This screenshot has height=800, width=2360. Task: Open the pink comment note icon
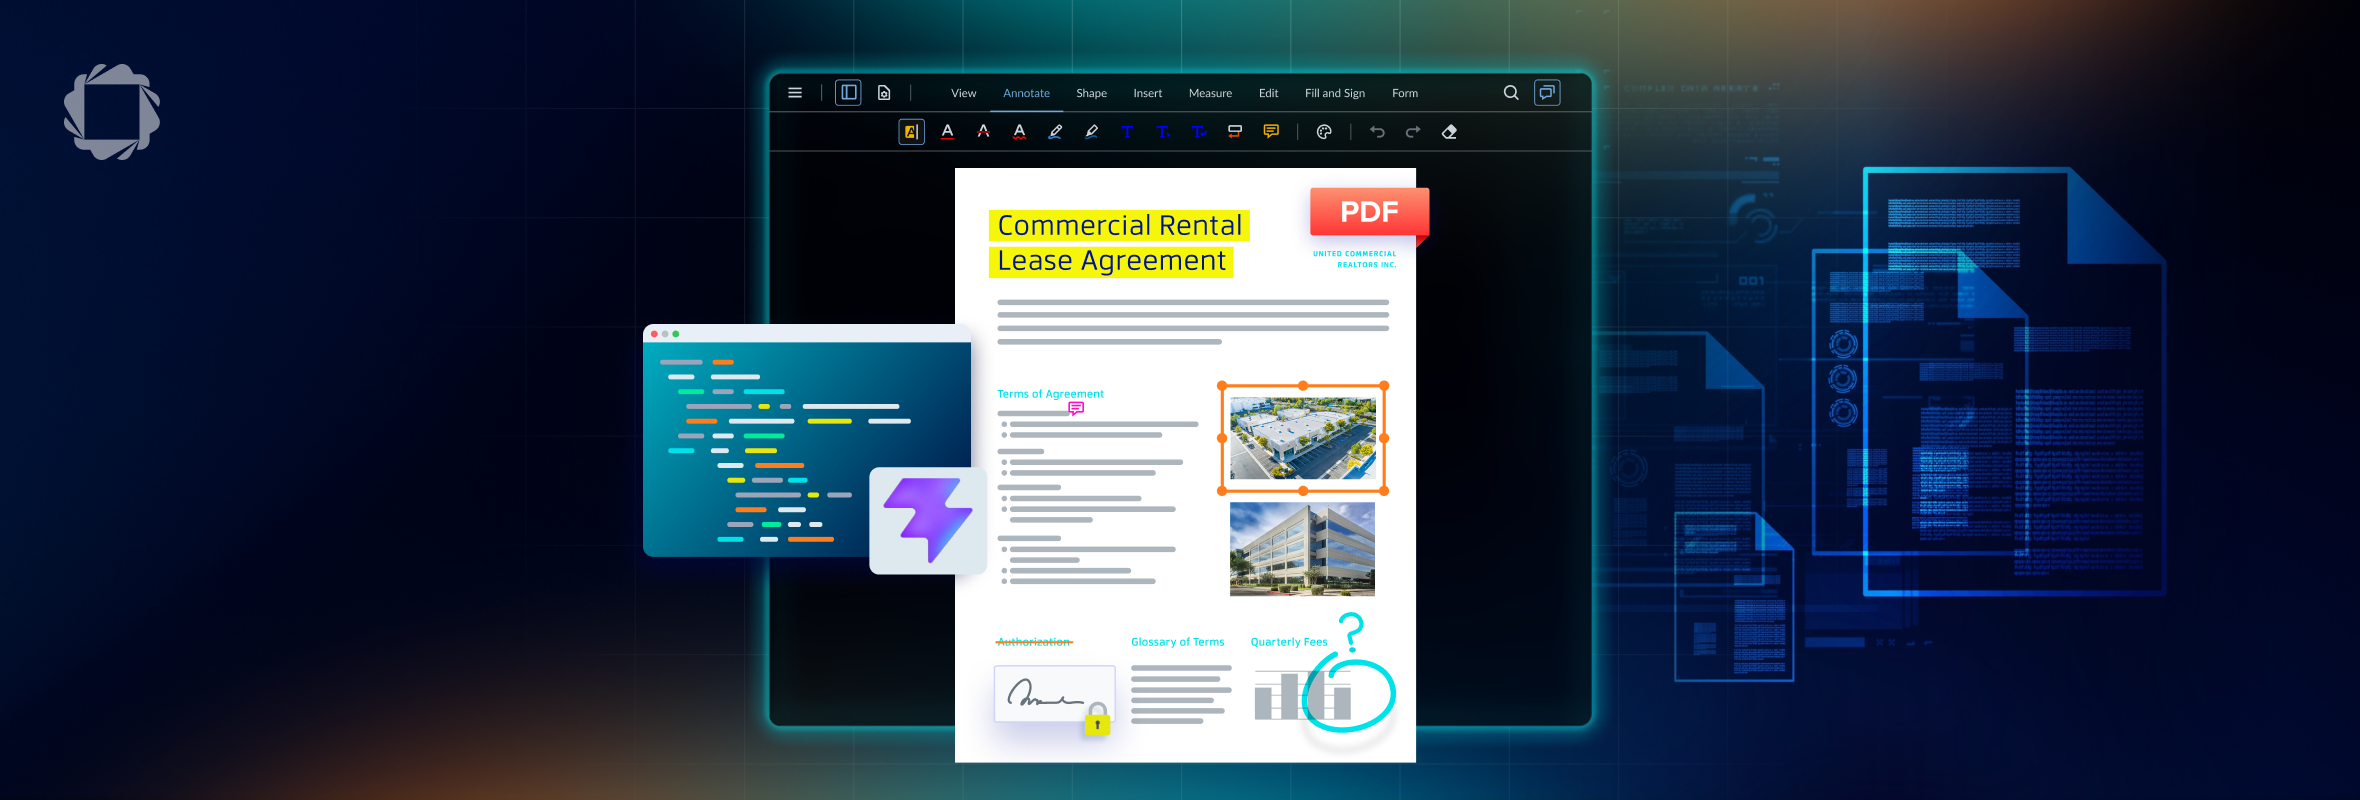1076,408
